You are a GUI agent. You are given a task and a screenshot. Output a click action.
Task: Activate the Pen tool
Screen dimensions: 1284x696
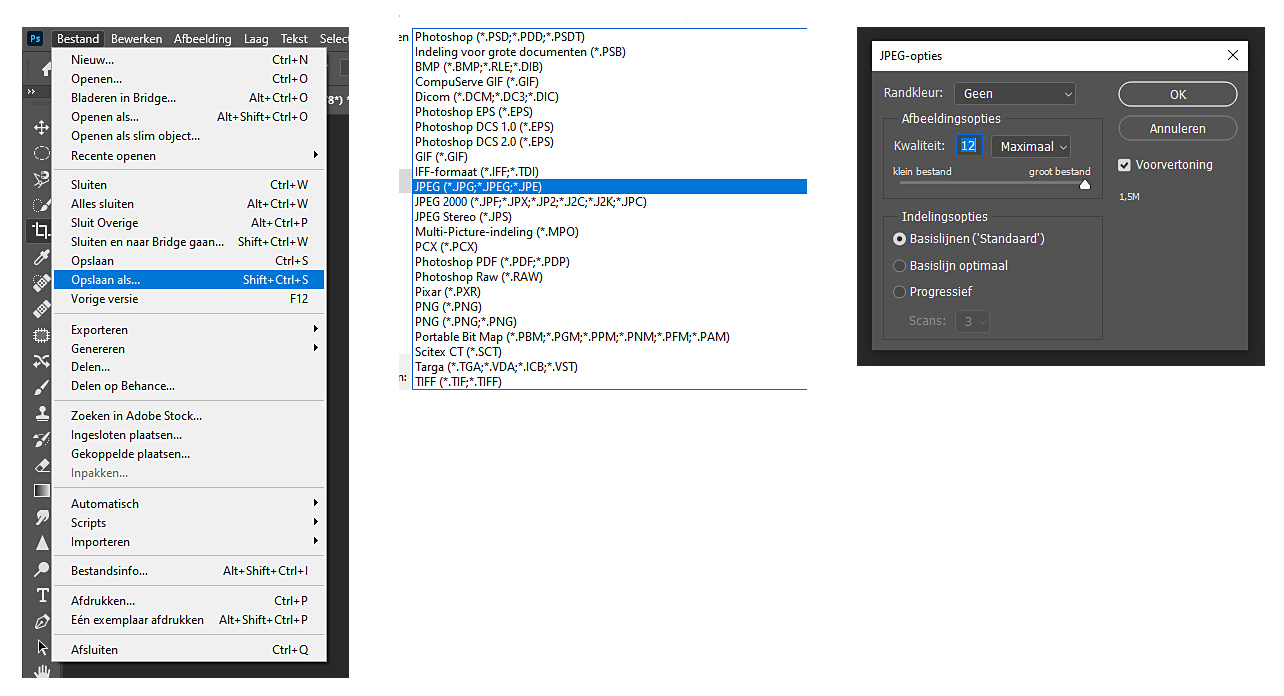[x=41, y=621]
